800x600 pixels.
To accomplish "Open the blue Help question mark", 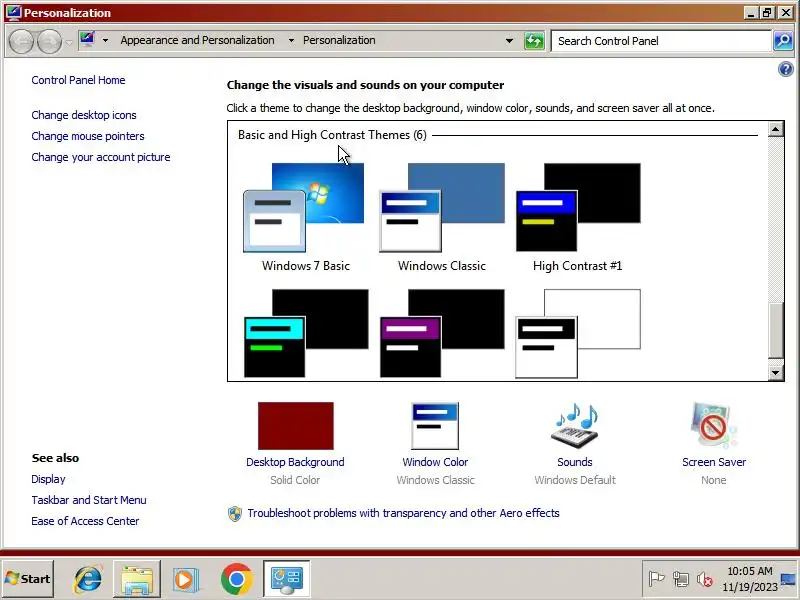I will (x=786, y=69).
